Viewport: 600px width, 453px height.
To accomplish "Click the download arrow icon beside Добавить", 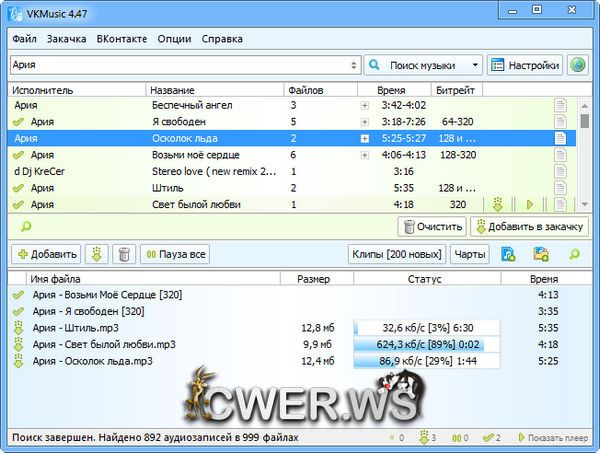I will pyautogui.click(x=96, y=254).
